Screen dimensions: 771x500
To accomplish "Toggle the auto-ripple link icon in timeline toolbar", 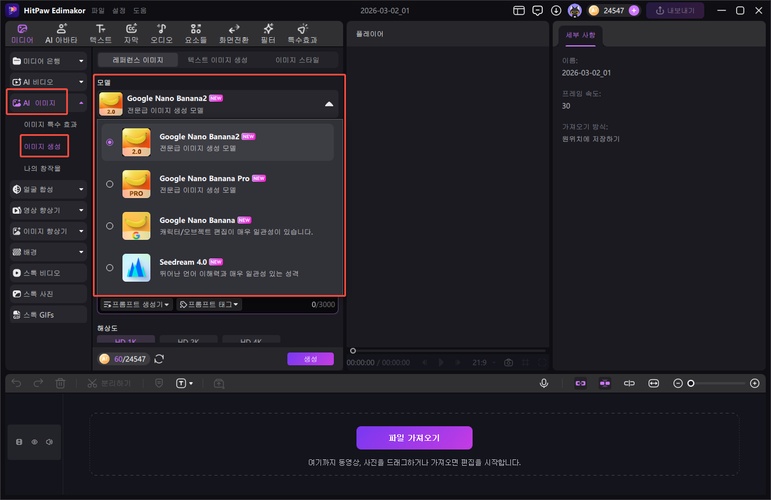I will (581, 383).
